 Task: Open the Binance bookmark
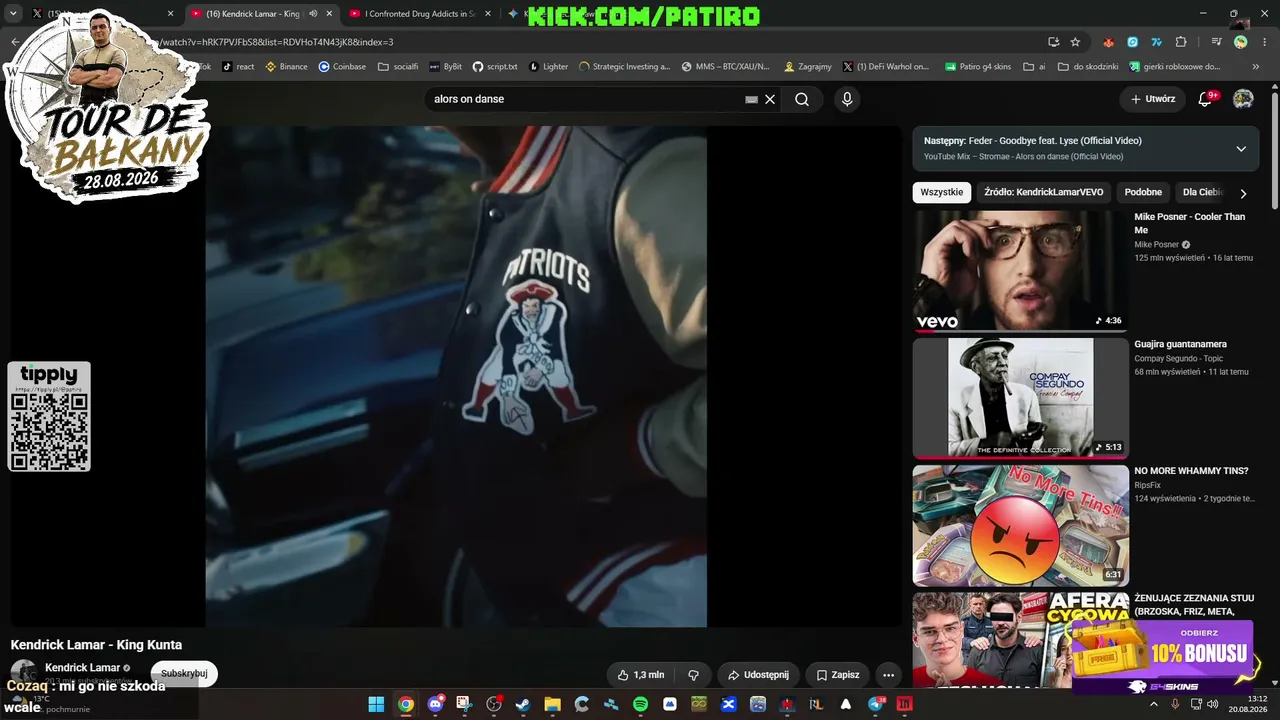(x=286, y=67)
